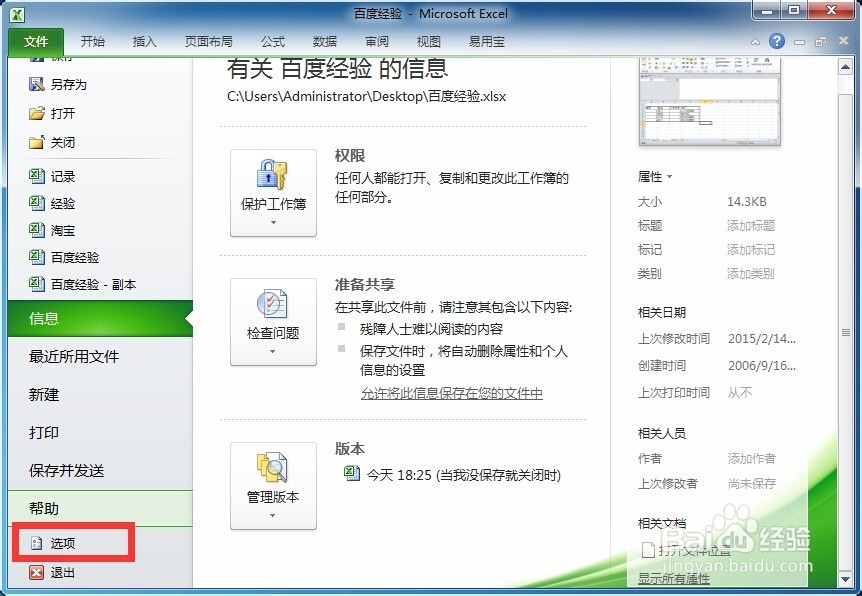Open the 审阅 ribbon tab
The image size is (862, 596).
point(377,42)
